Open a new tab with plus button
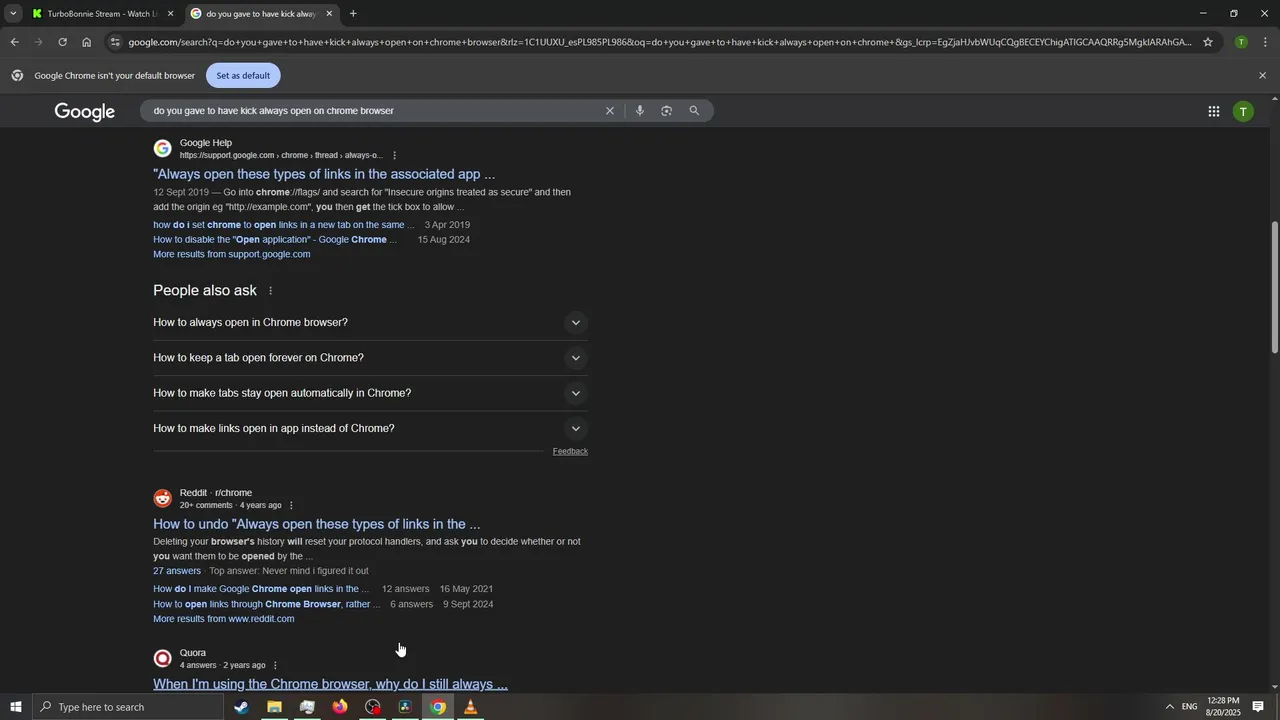The width and height of the screenshot is (1280, 720). pyautogui.click(x=353, y=14)
